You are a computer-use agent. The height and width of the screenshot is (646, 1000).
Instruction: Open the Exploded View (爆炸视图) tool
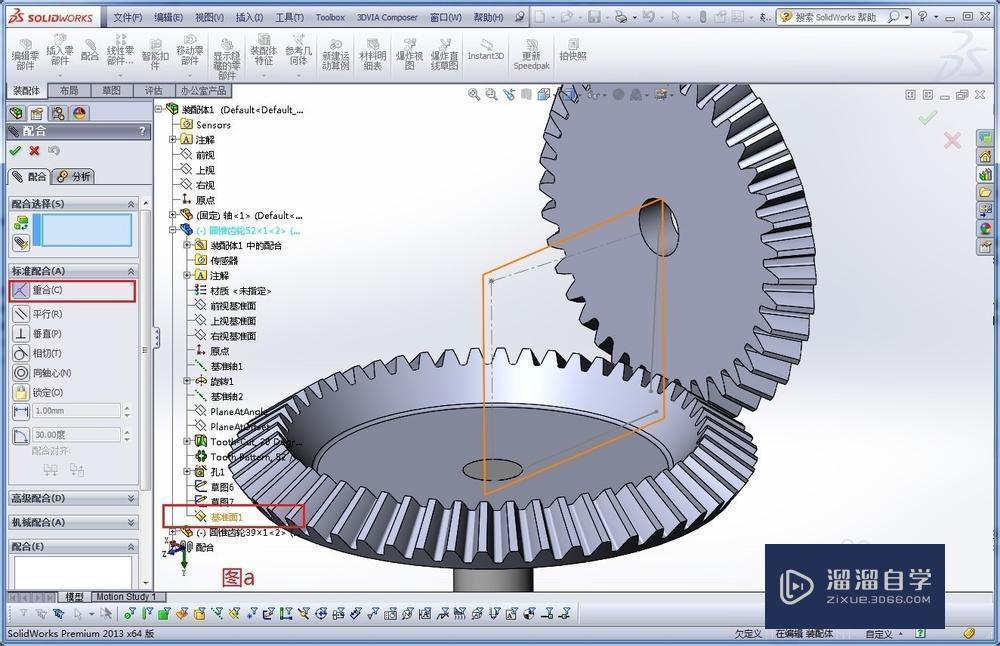[409, 52]
